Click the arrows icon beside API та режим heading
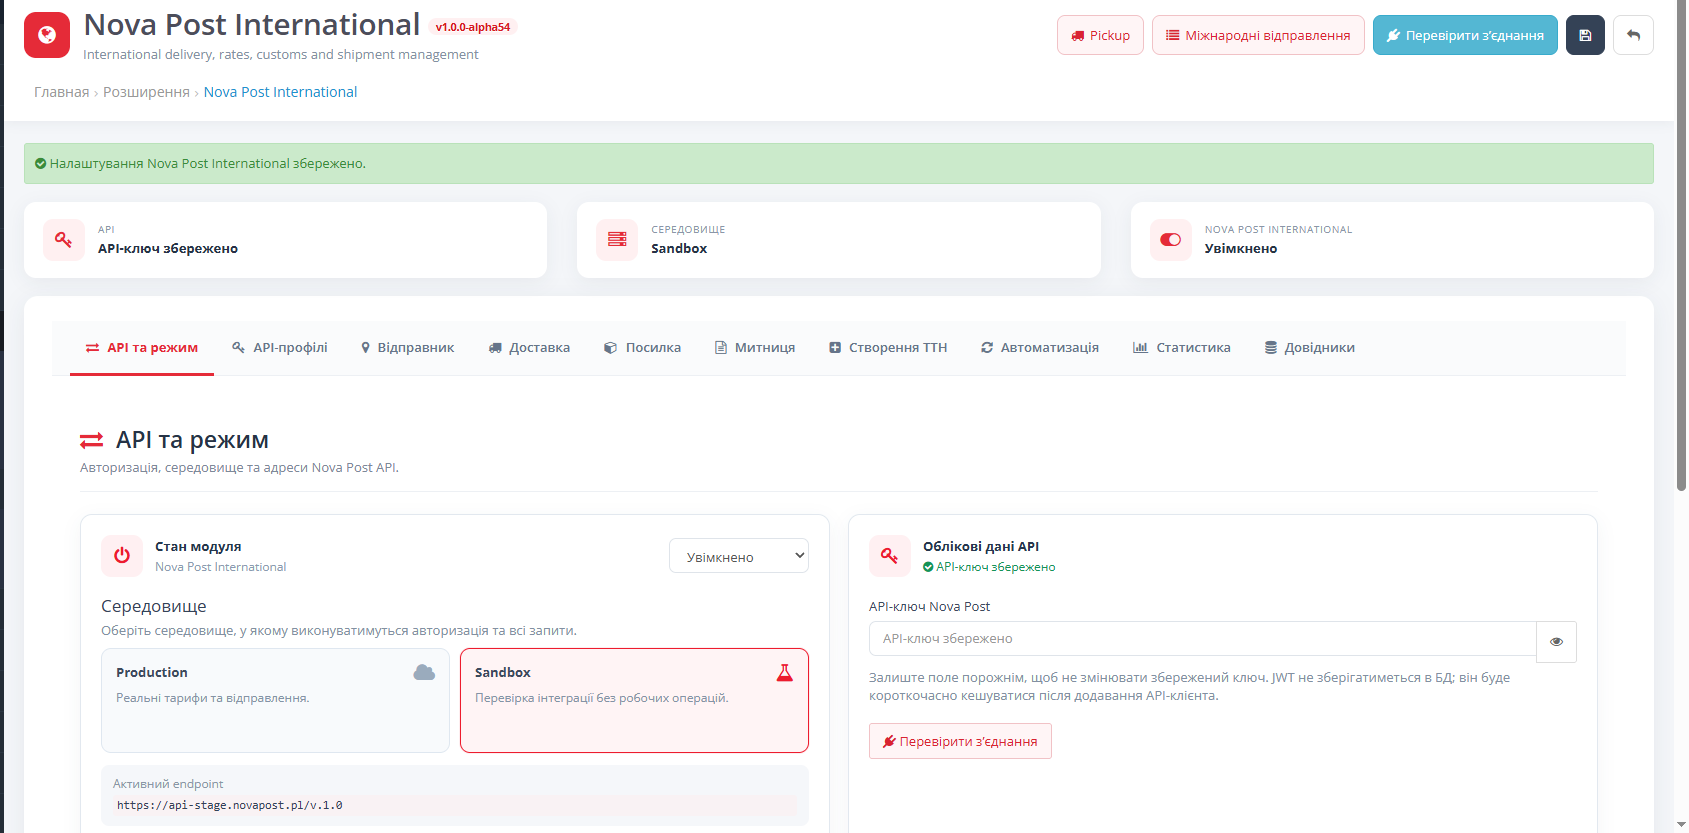The image size is (1689, 833). (x=91, y=441)
